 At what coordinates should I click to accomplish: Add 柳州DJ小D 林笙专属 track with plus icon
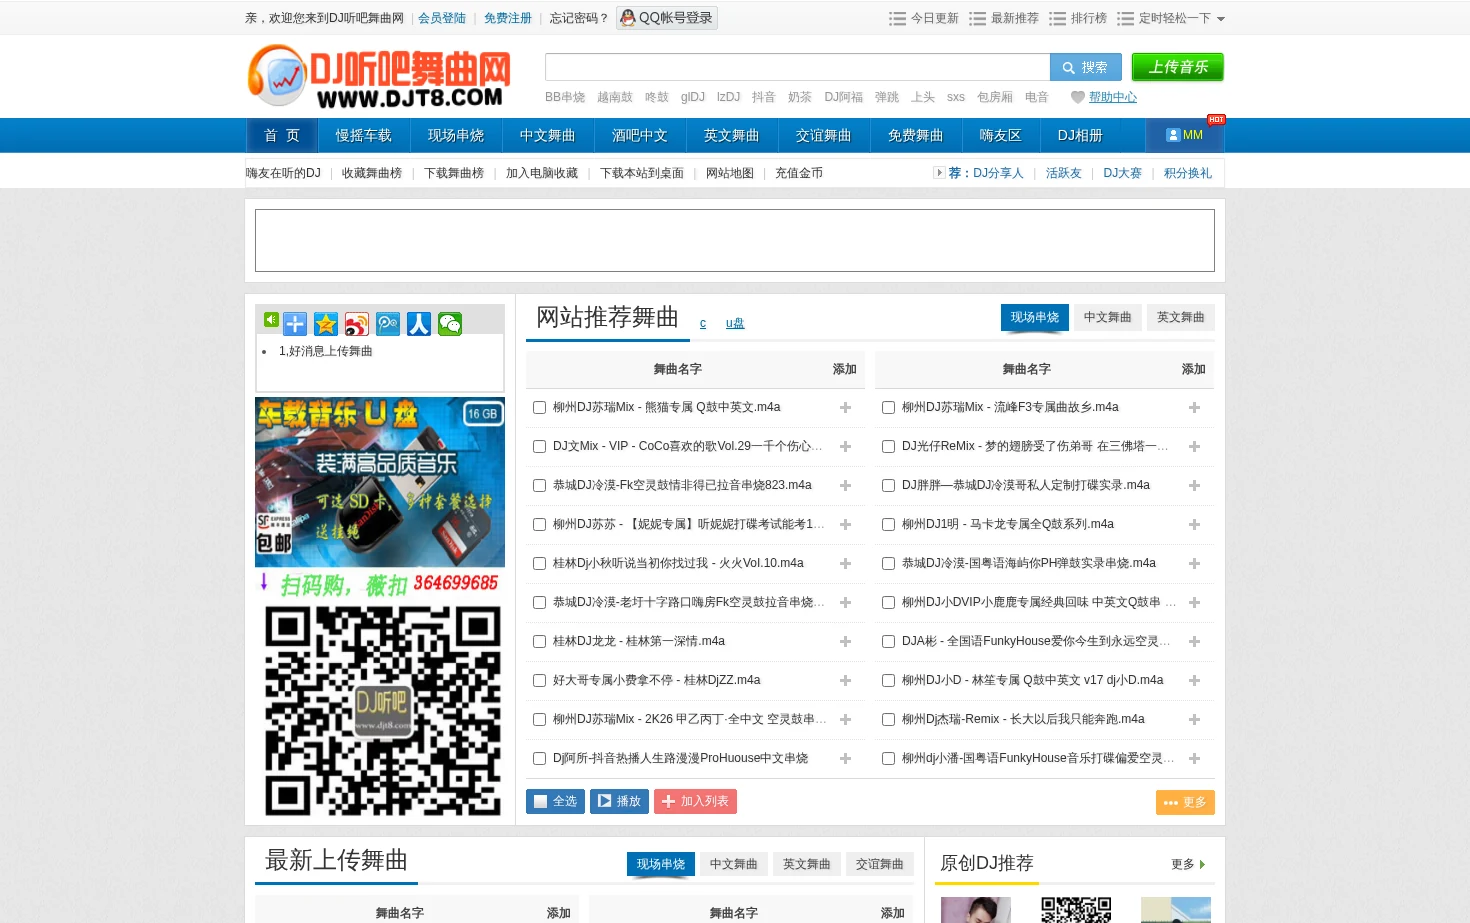point(1194,681)
